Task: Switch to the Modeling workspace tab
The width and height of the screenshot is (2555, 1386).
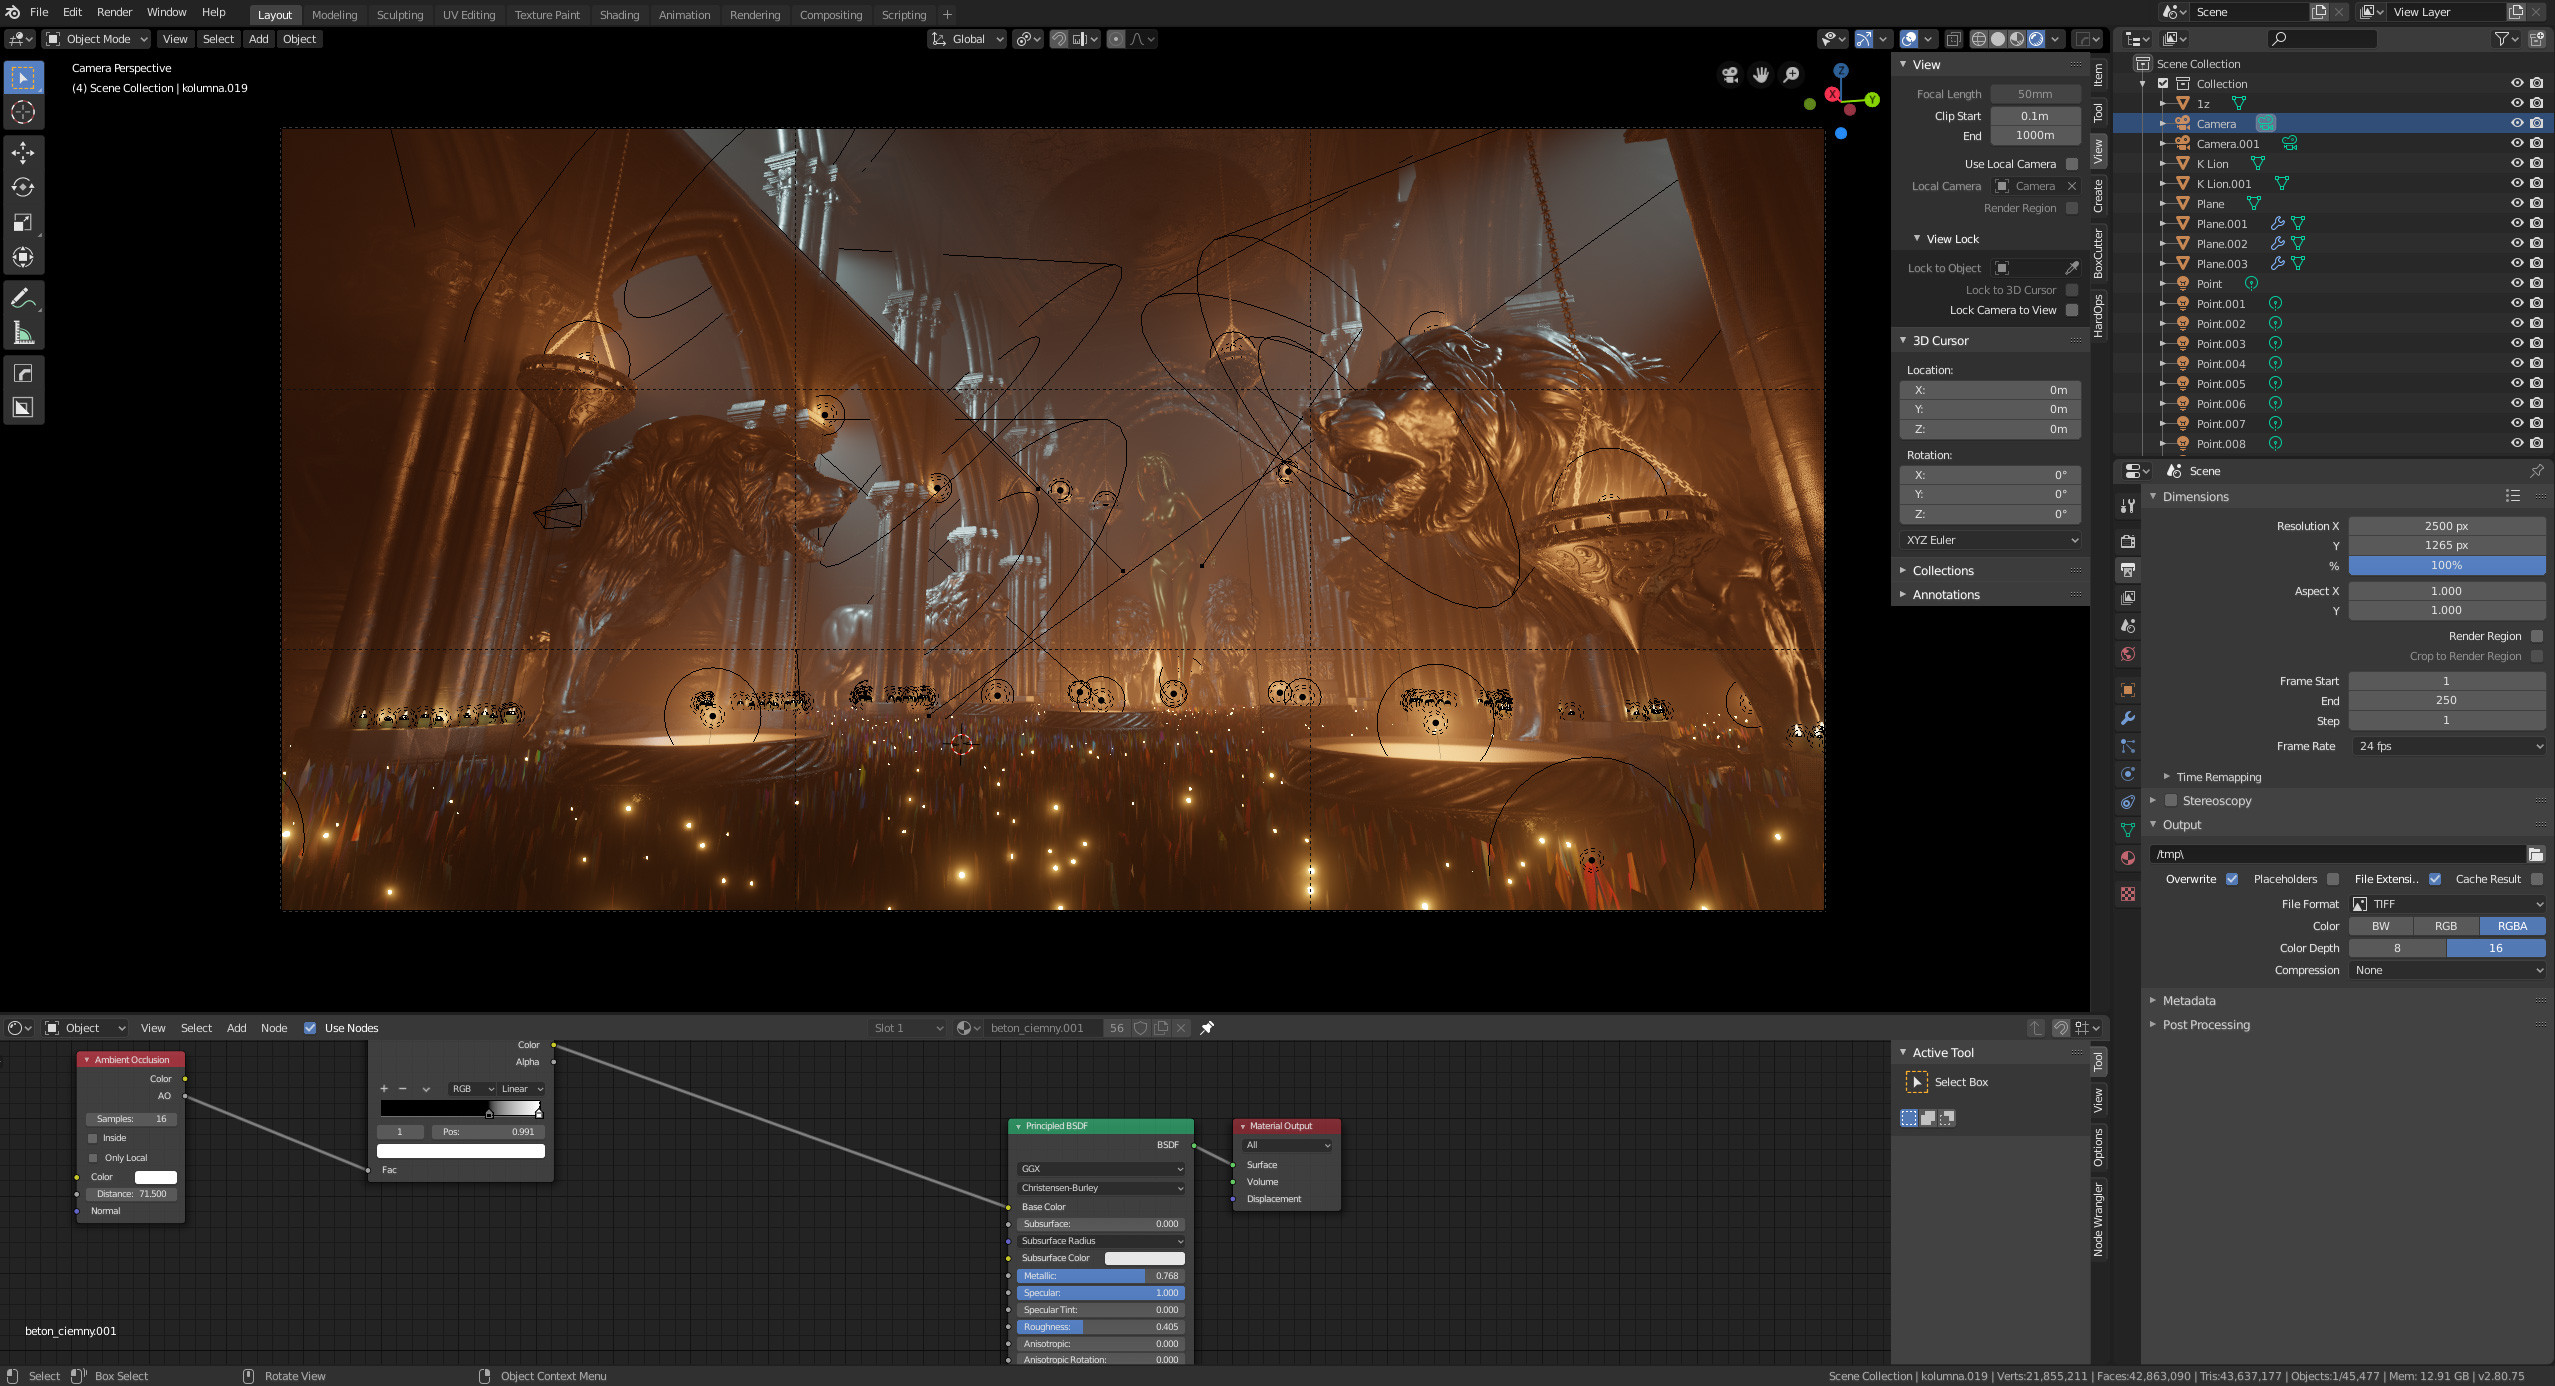Action: 334,15
